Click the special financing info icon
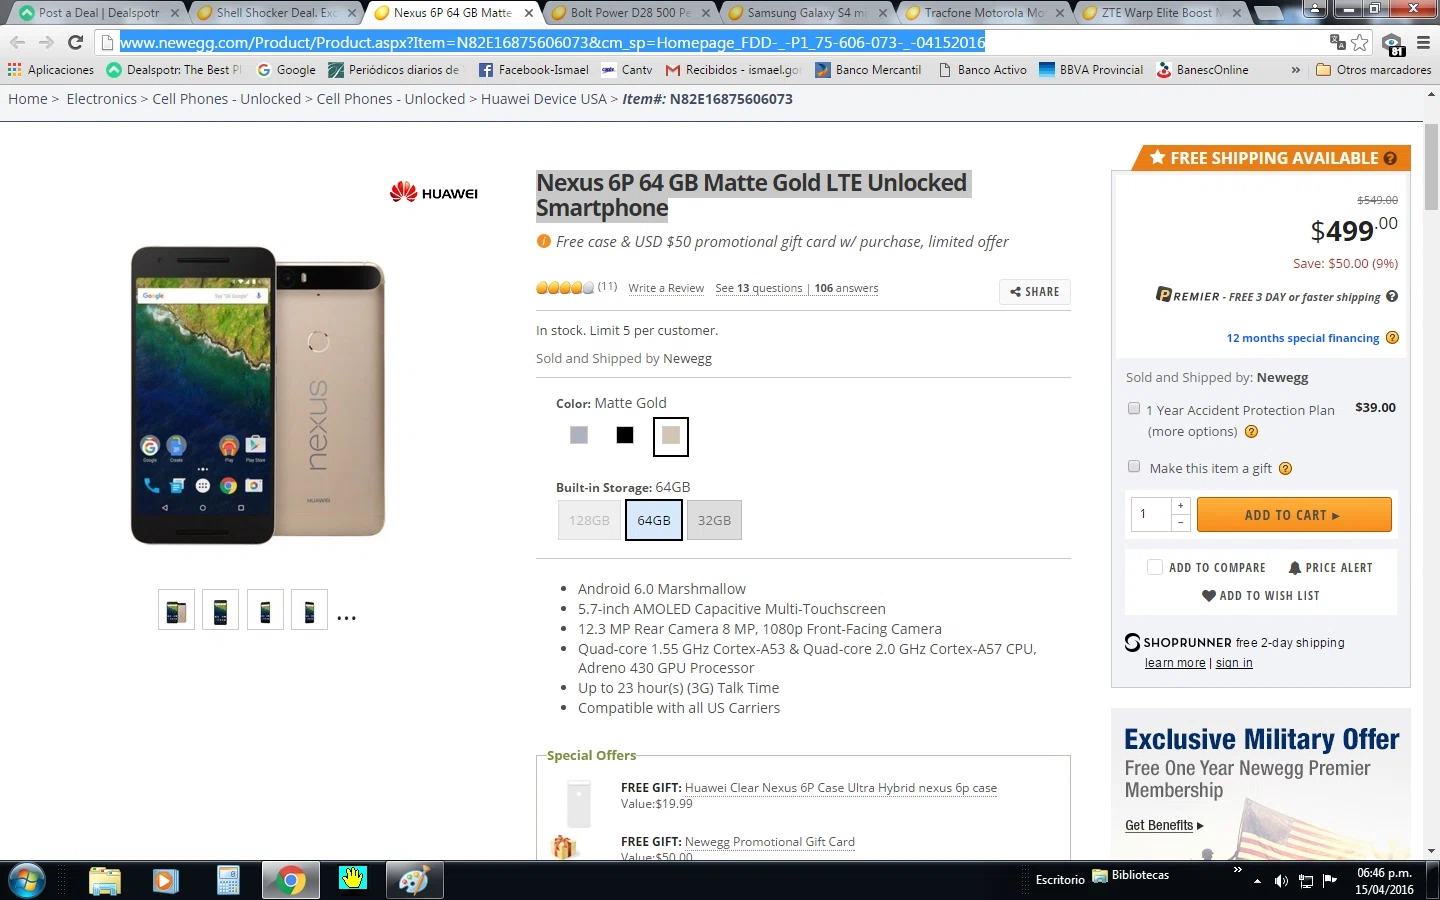1440x900 pixels. (1392, 338)
